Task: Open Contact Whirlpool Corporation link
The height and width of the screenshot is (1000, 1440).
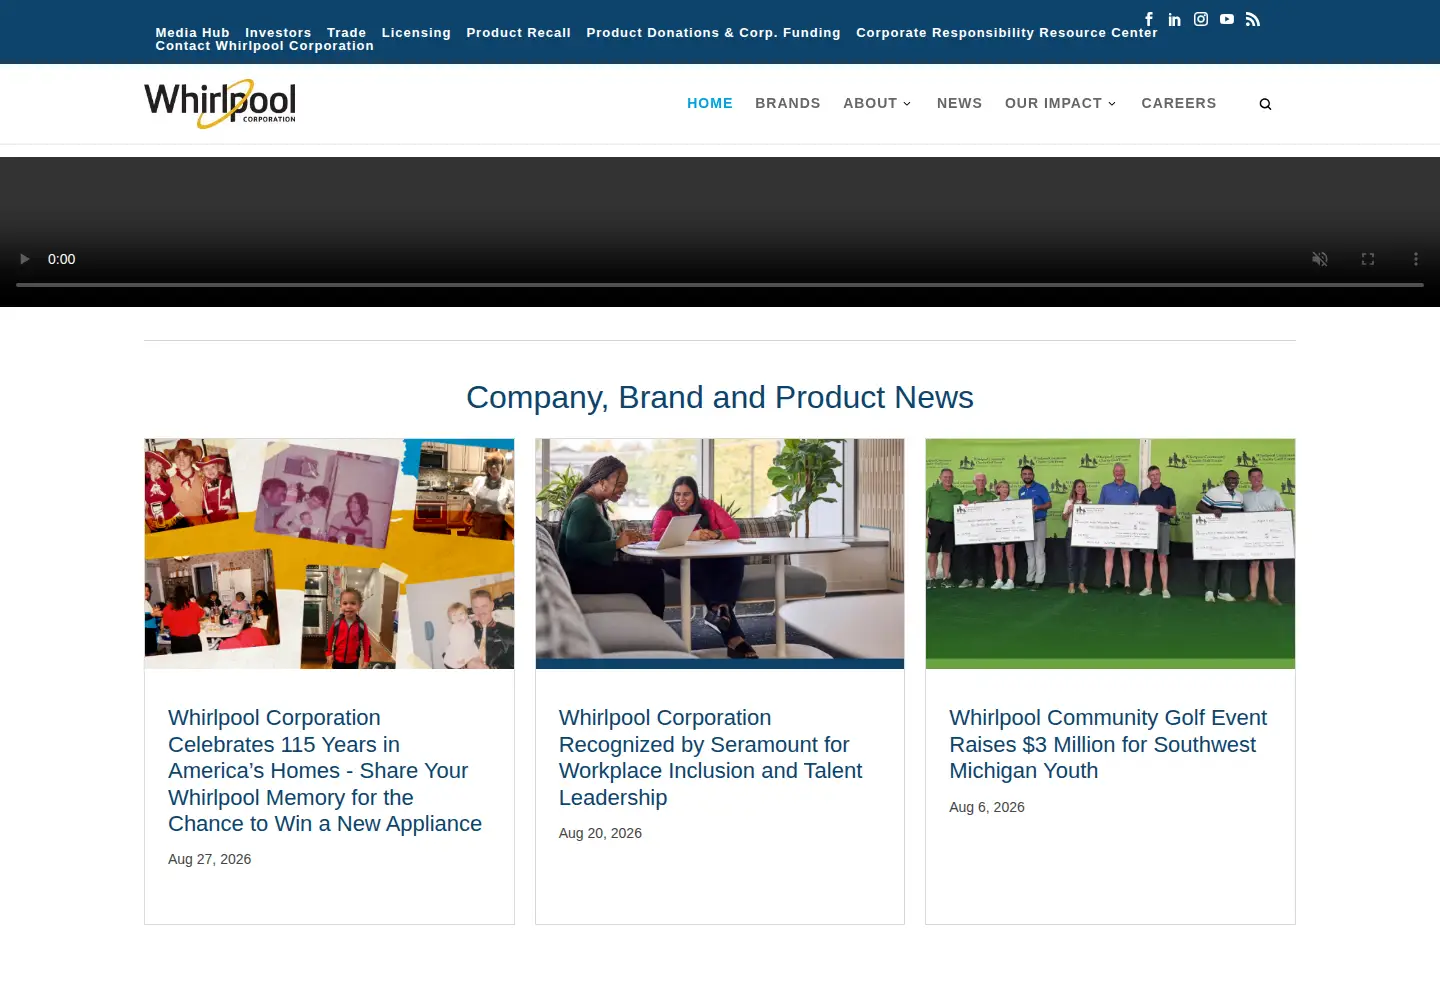Action: [265, 46]
